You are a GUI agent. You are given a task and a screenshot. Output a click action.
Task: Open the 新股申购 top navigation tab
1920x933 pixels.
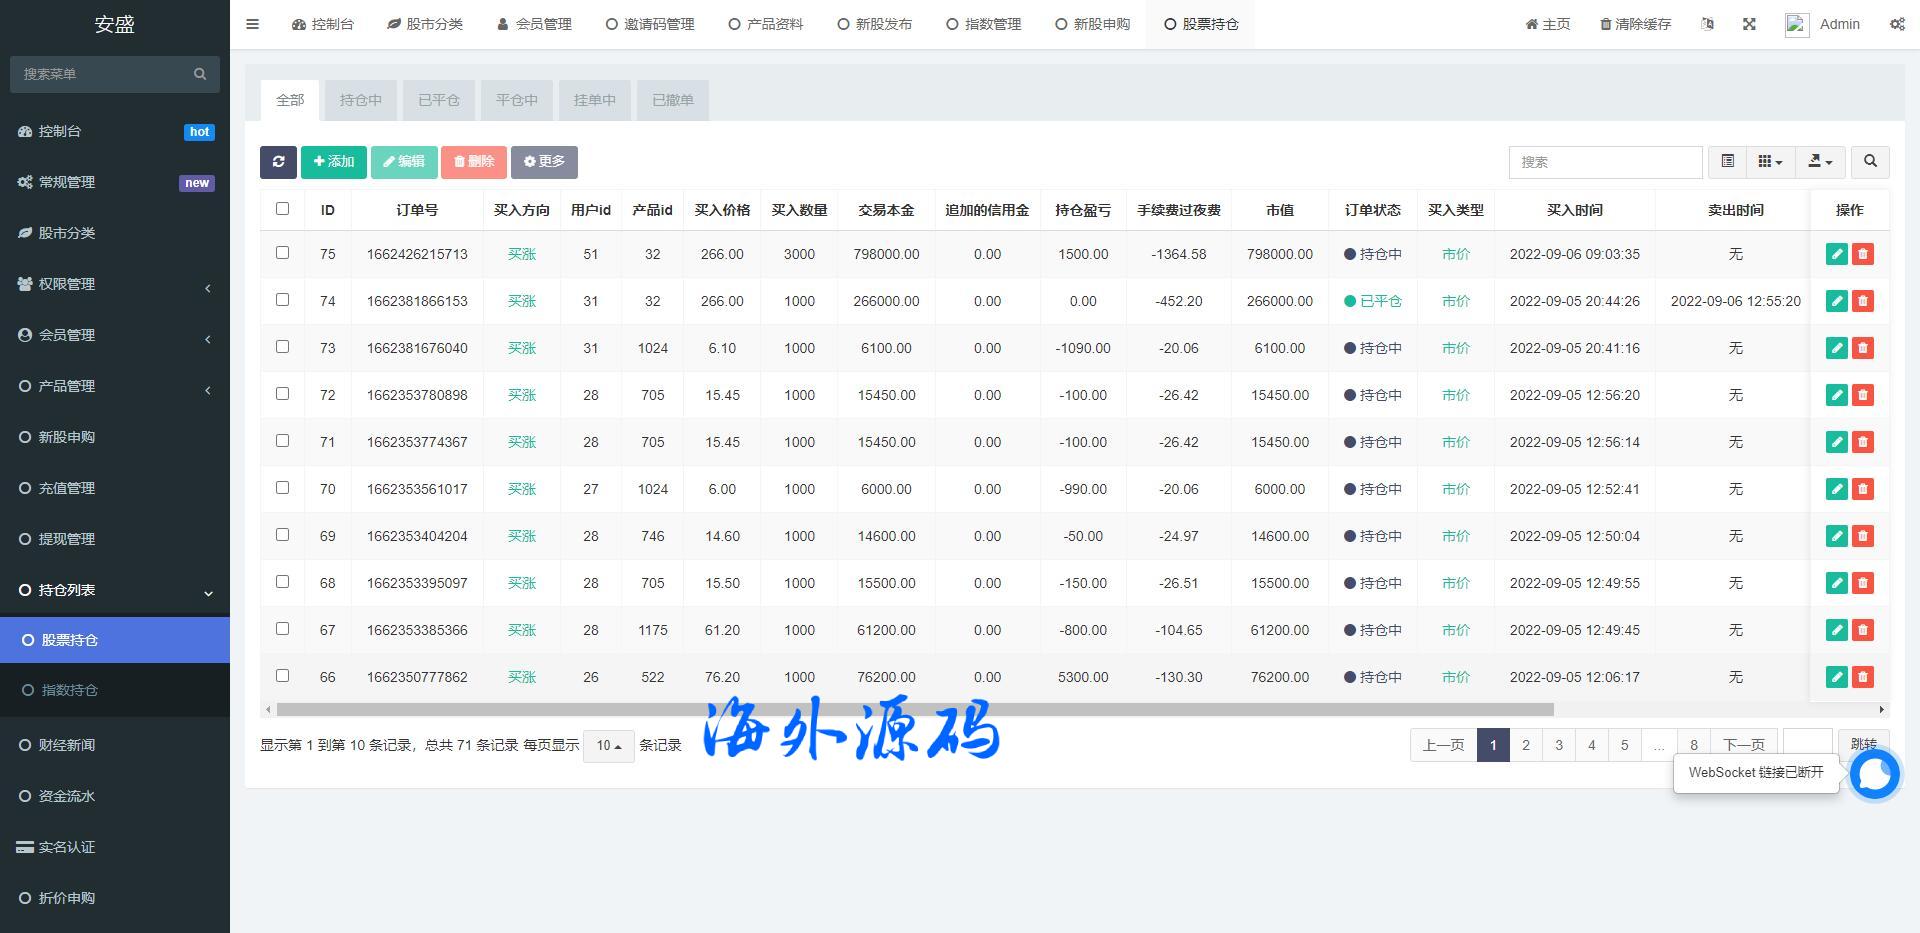coord(1092,24)
